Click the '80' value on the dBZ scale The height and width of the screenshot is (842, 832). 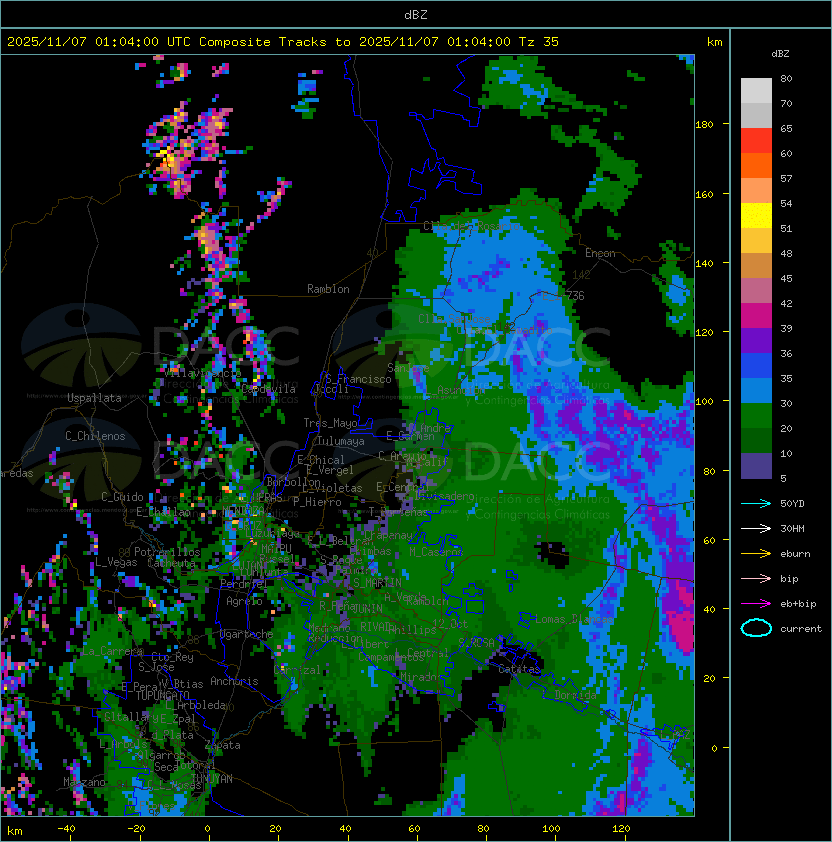pyautogui.click(x=786, y=78)
